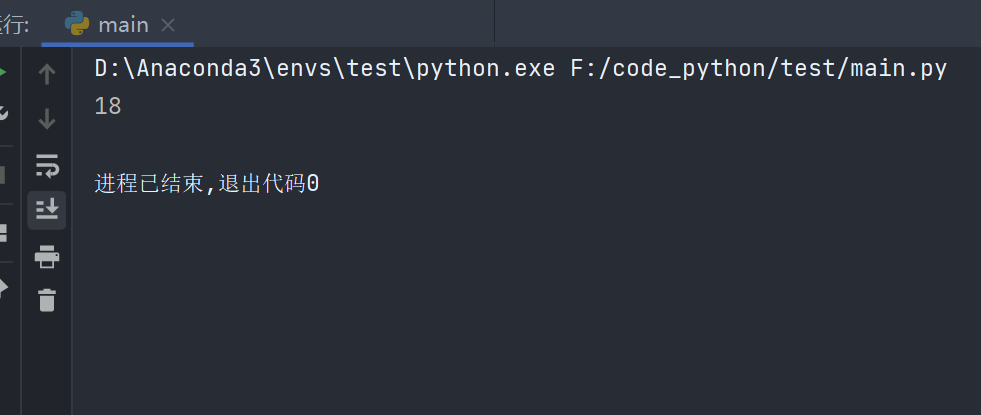Toggle soft-wrap for console output
Image resolution: width=981 pixels, height=415 pixels.
point(47,165)
